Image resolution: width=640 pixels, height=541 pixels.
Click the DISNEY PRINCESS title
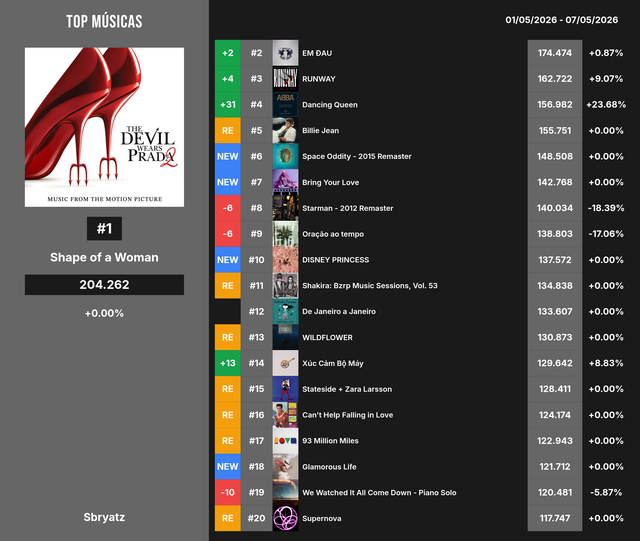tap(336, 260)
